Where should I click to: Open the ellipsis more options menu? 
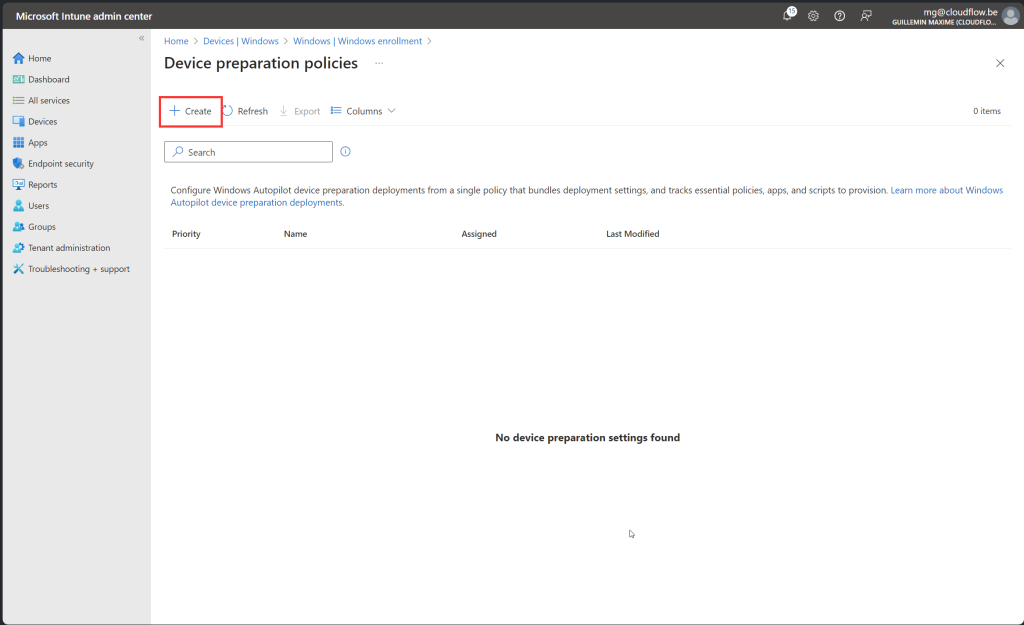tap(379, 63)
